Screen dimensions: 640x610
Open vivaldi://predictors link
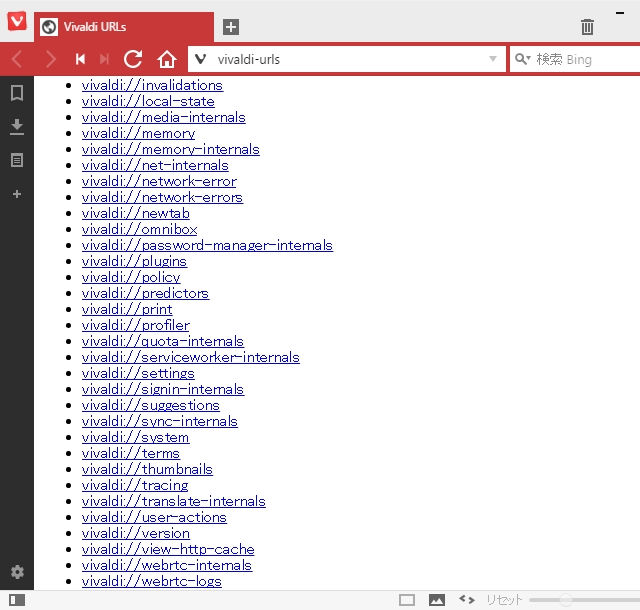pyautogui.click(x=145, y=293)
